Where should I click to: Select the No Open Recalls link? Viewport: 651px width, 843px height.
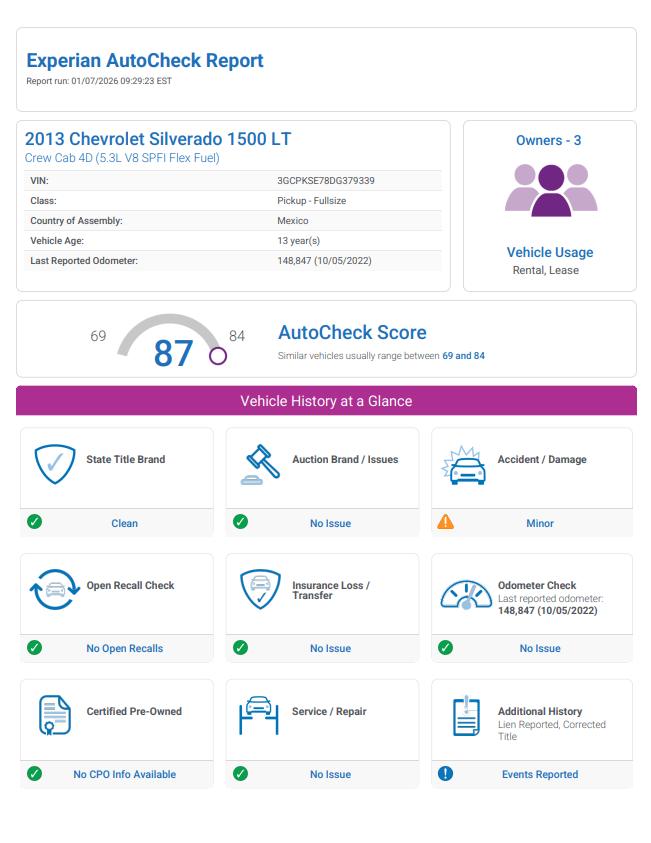[124, 648]
